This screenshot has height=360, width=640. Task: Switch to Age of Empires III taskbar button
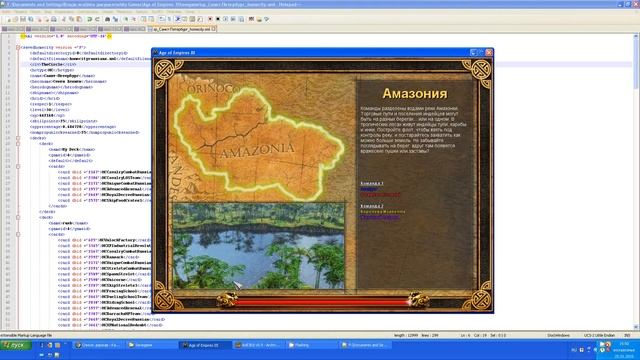point(205,345)
